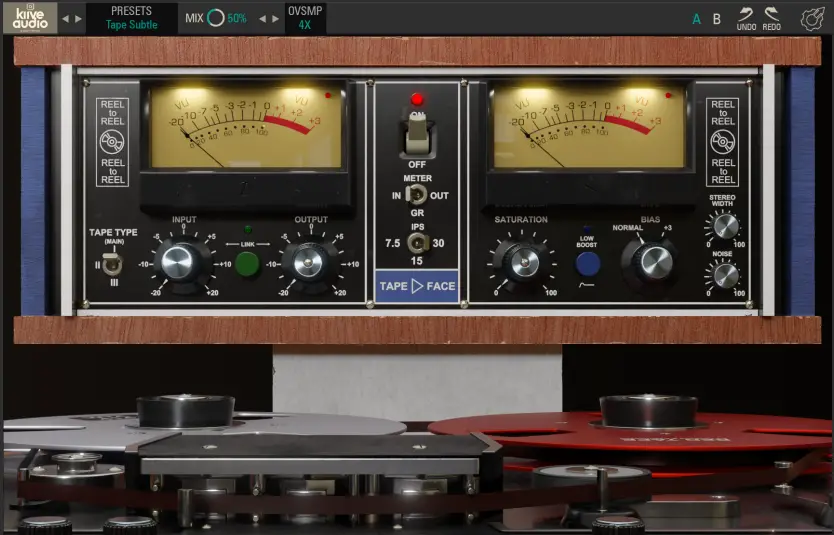Toggle the Tape Type II/III switch
This screenshot has width=834, height=535.
112,264
